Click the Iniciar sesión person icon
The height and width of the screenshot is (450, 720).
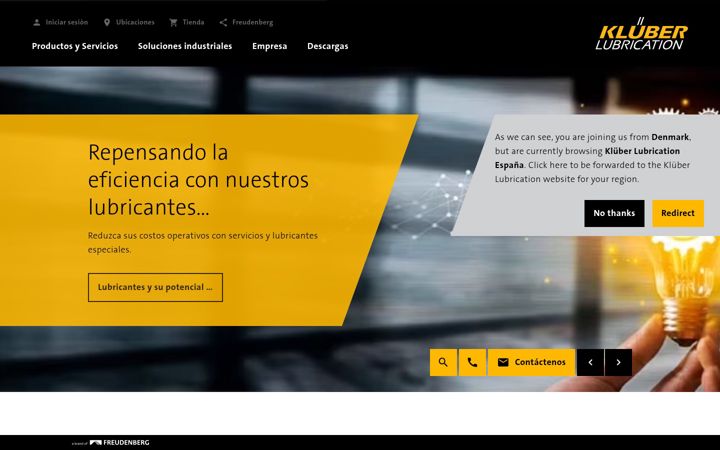click(37, 22)
